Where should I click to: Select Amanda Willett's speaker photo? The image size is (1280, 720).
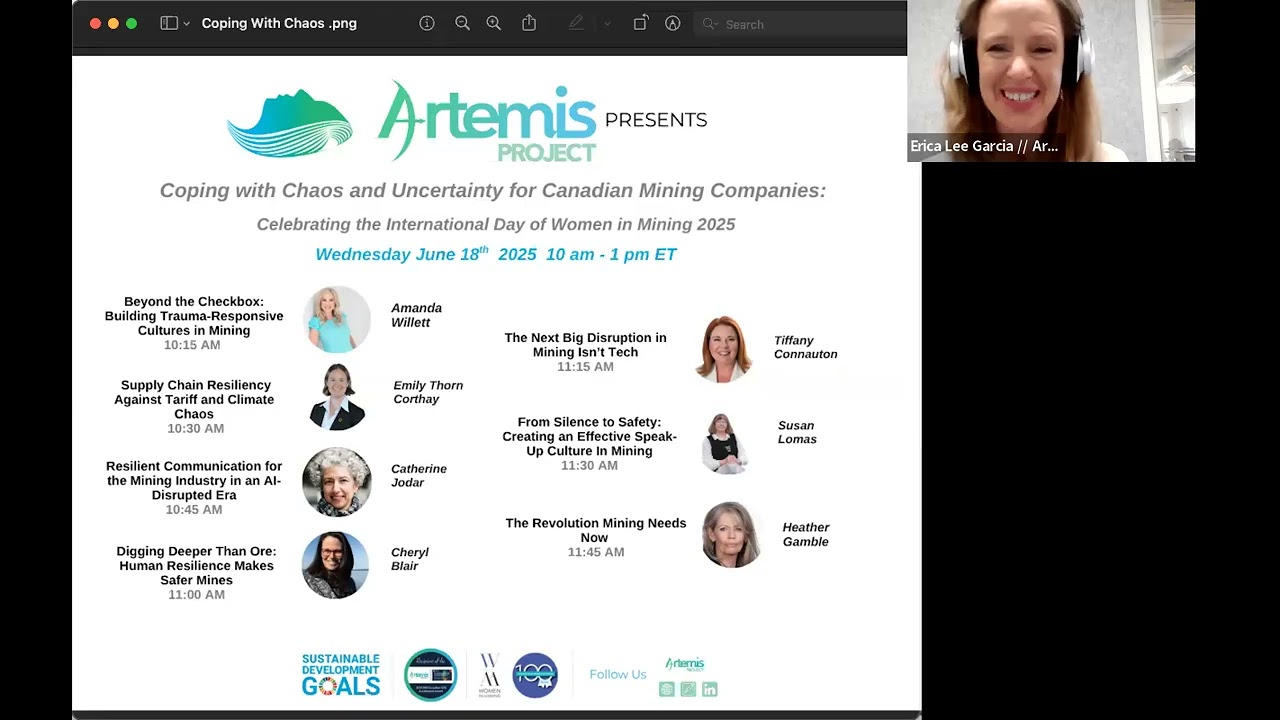click(337, 319)
